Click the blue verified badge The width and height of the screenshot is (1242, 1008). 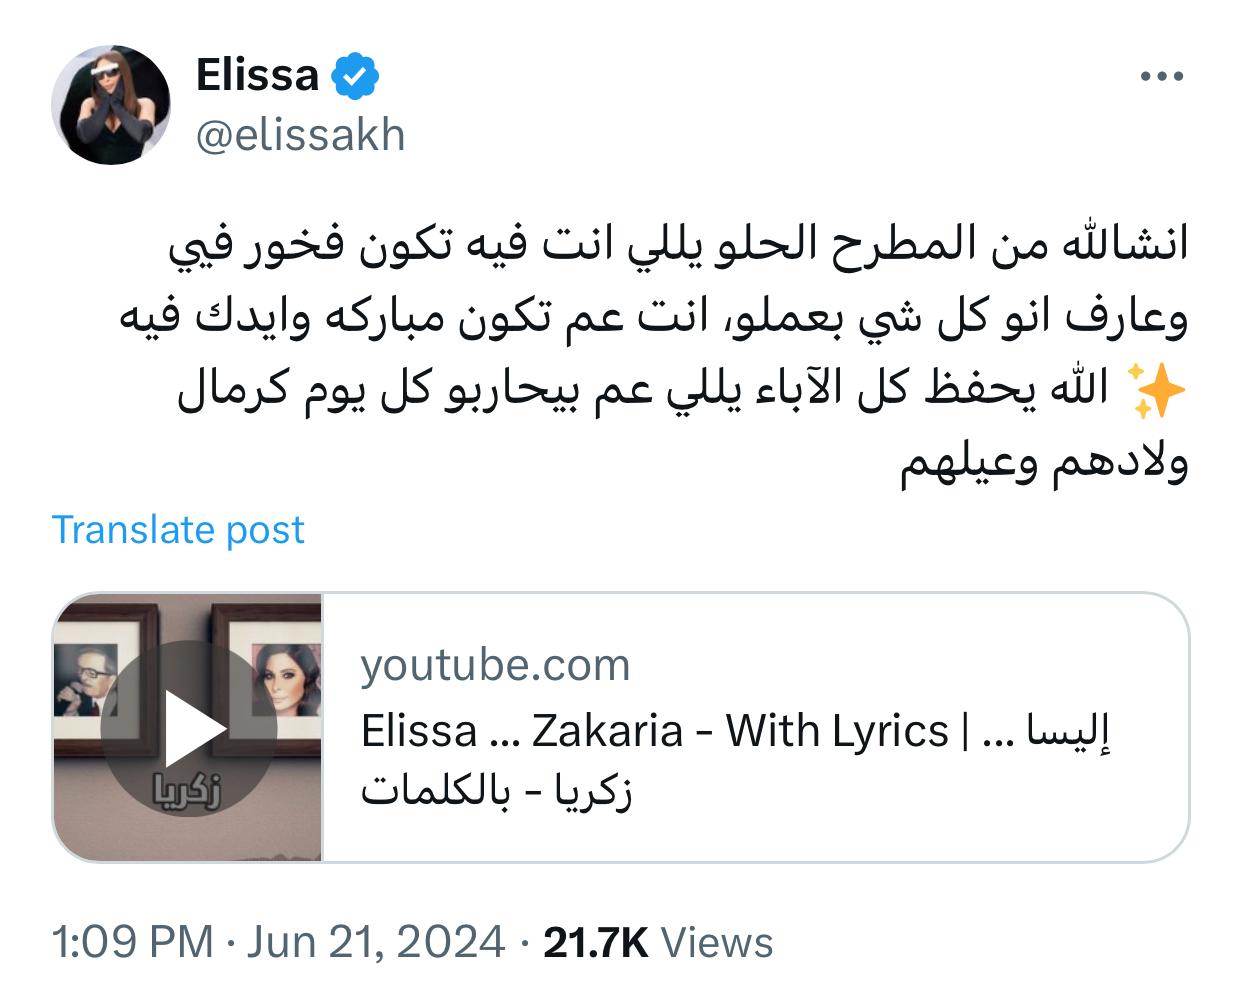355,77
